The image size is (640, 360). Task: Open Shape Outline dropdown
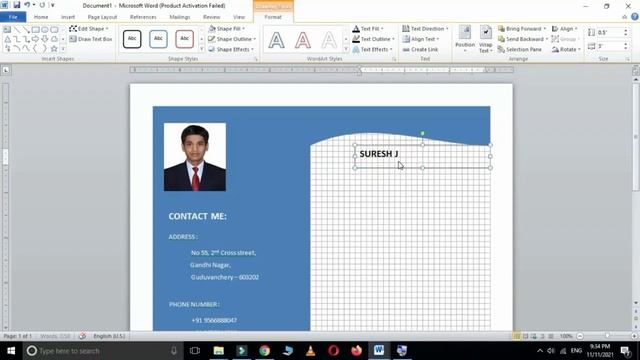(232, 39)
